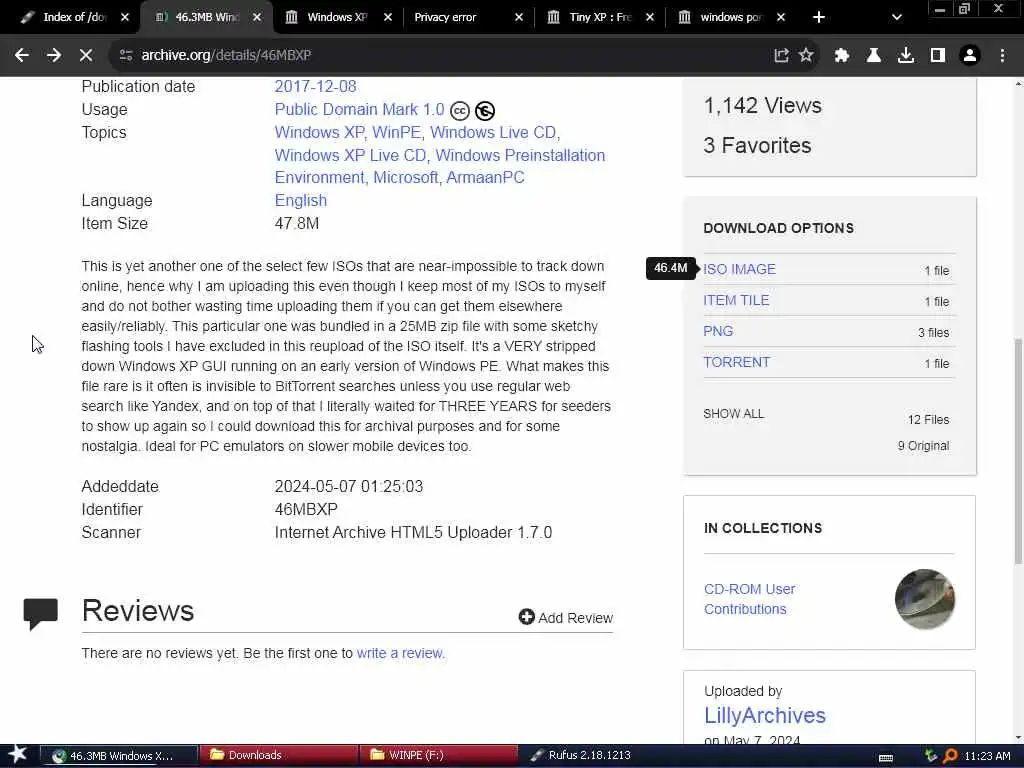Open the Windows XP Live CD topic
Screen dimensions: 1024x768
tap(350, 155)
